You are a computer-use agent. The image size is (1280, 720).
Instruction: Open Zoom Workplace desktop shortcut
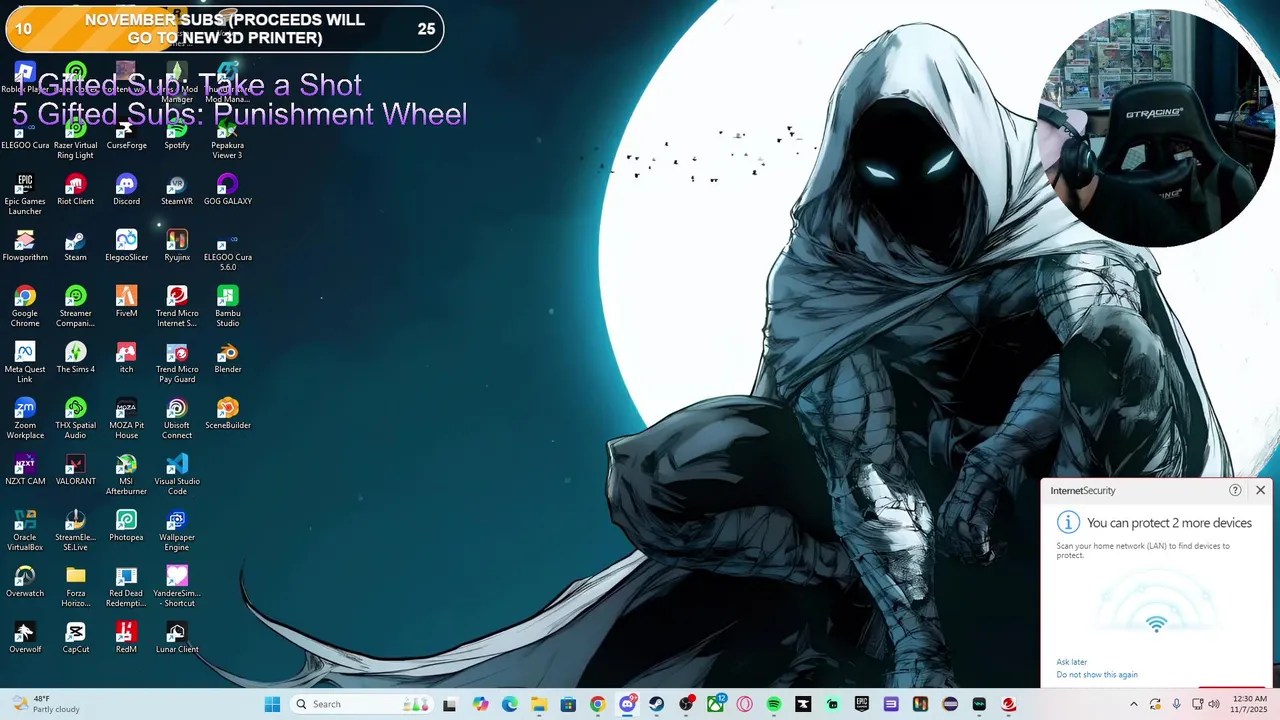click(25, 419)
